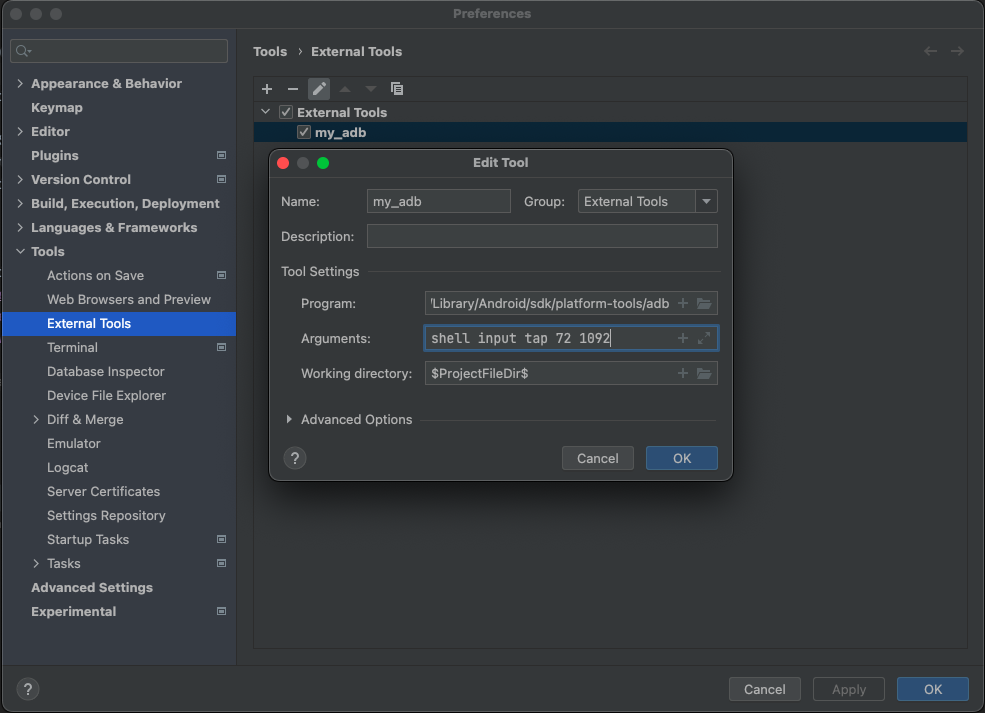The height and width of the screenshot is (713, 985).
Task: Click Tools in the breadcrumb
Action: pos(270,52)
